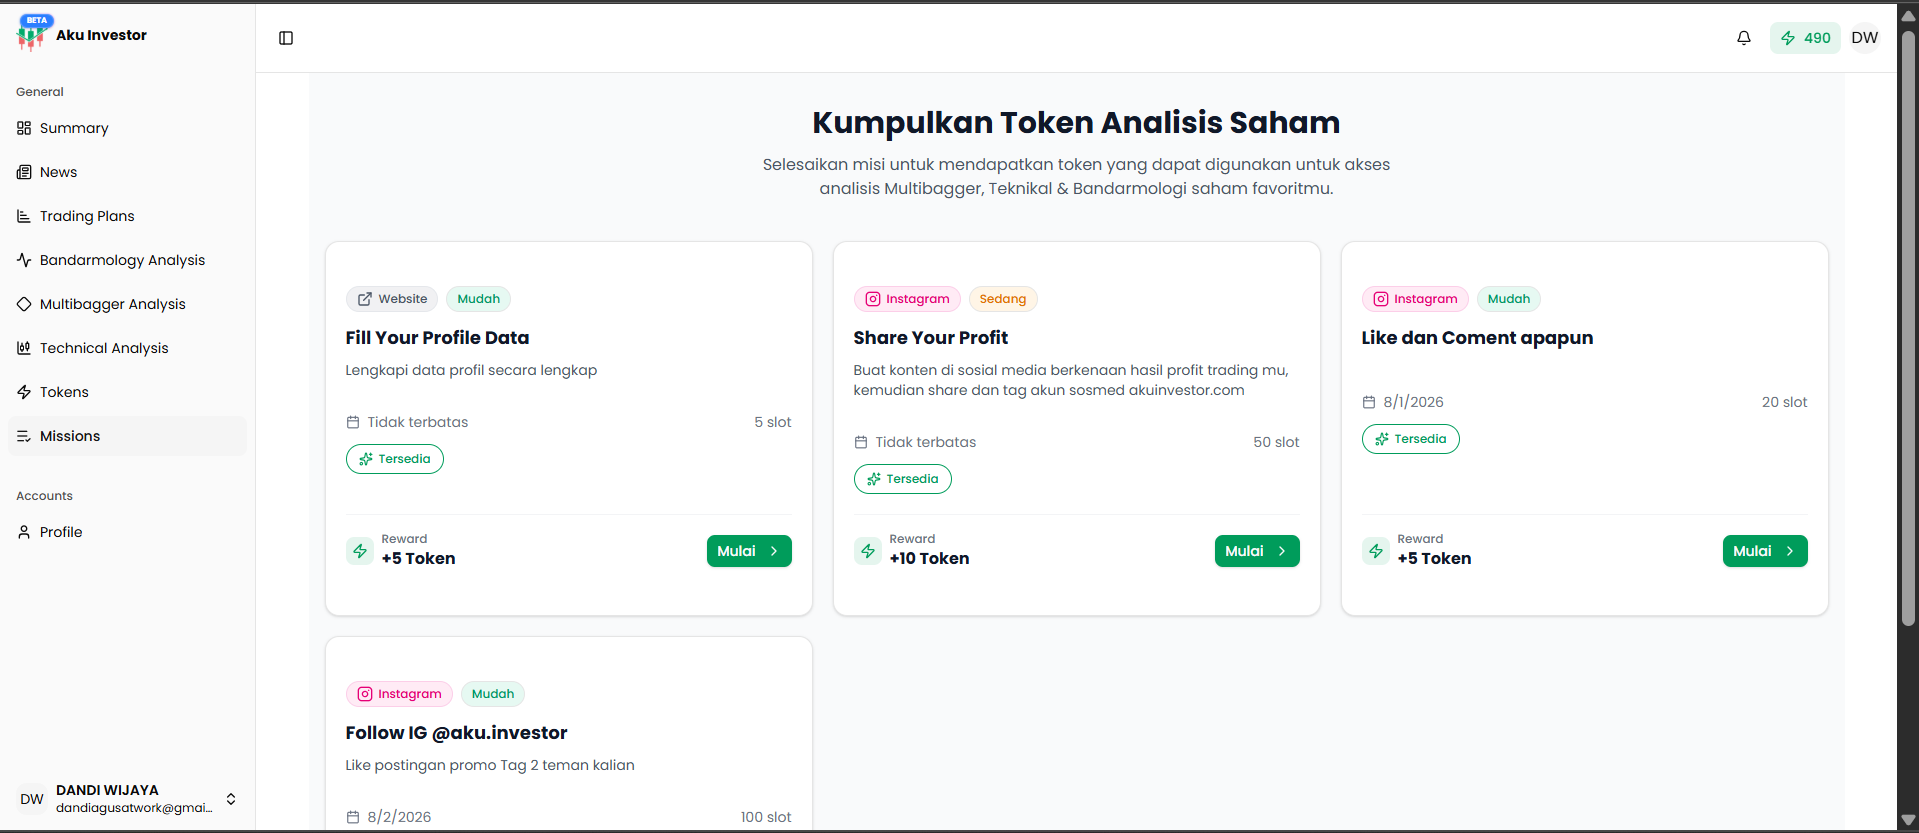Start the Fill Your Profile Data mission

(x=749, y=551)
